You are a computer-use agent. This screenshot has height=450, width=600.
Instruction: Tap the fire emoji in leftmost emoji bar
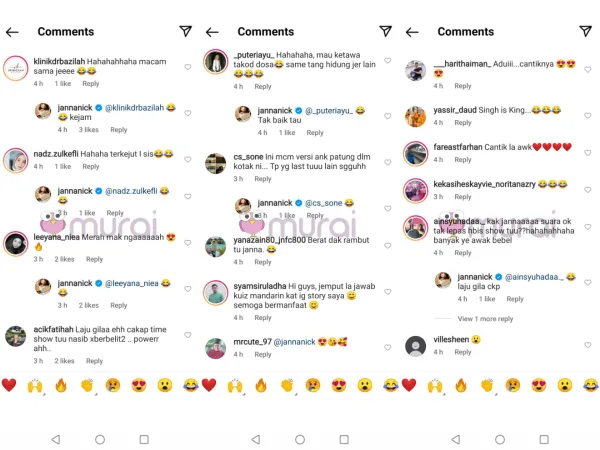pyautogui.click(x=61, y=385)
